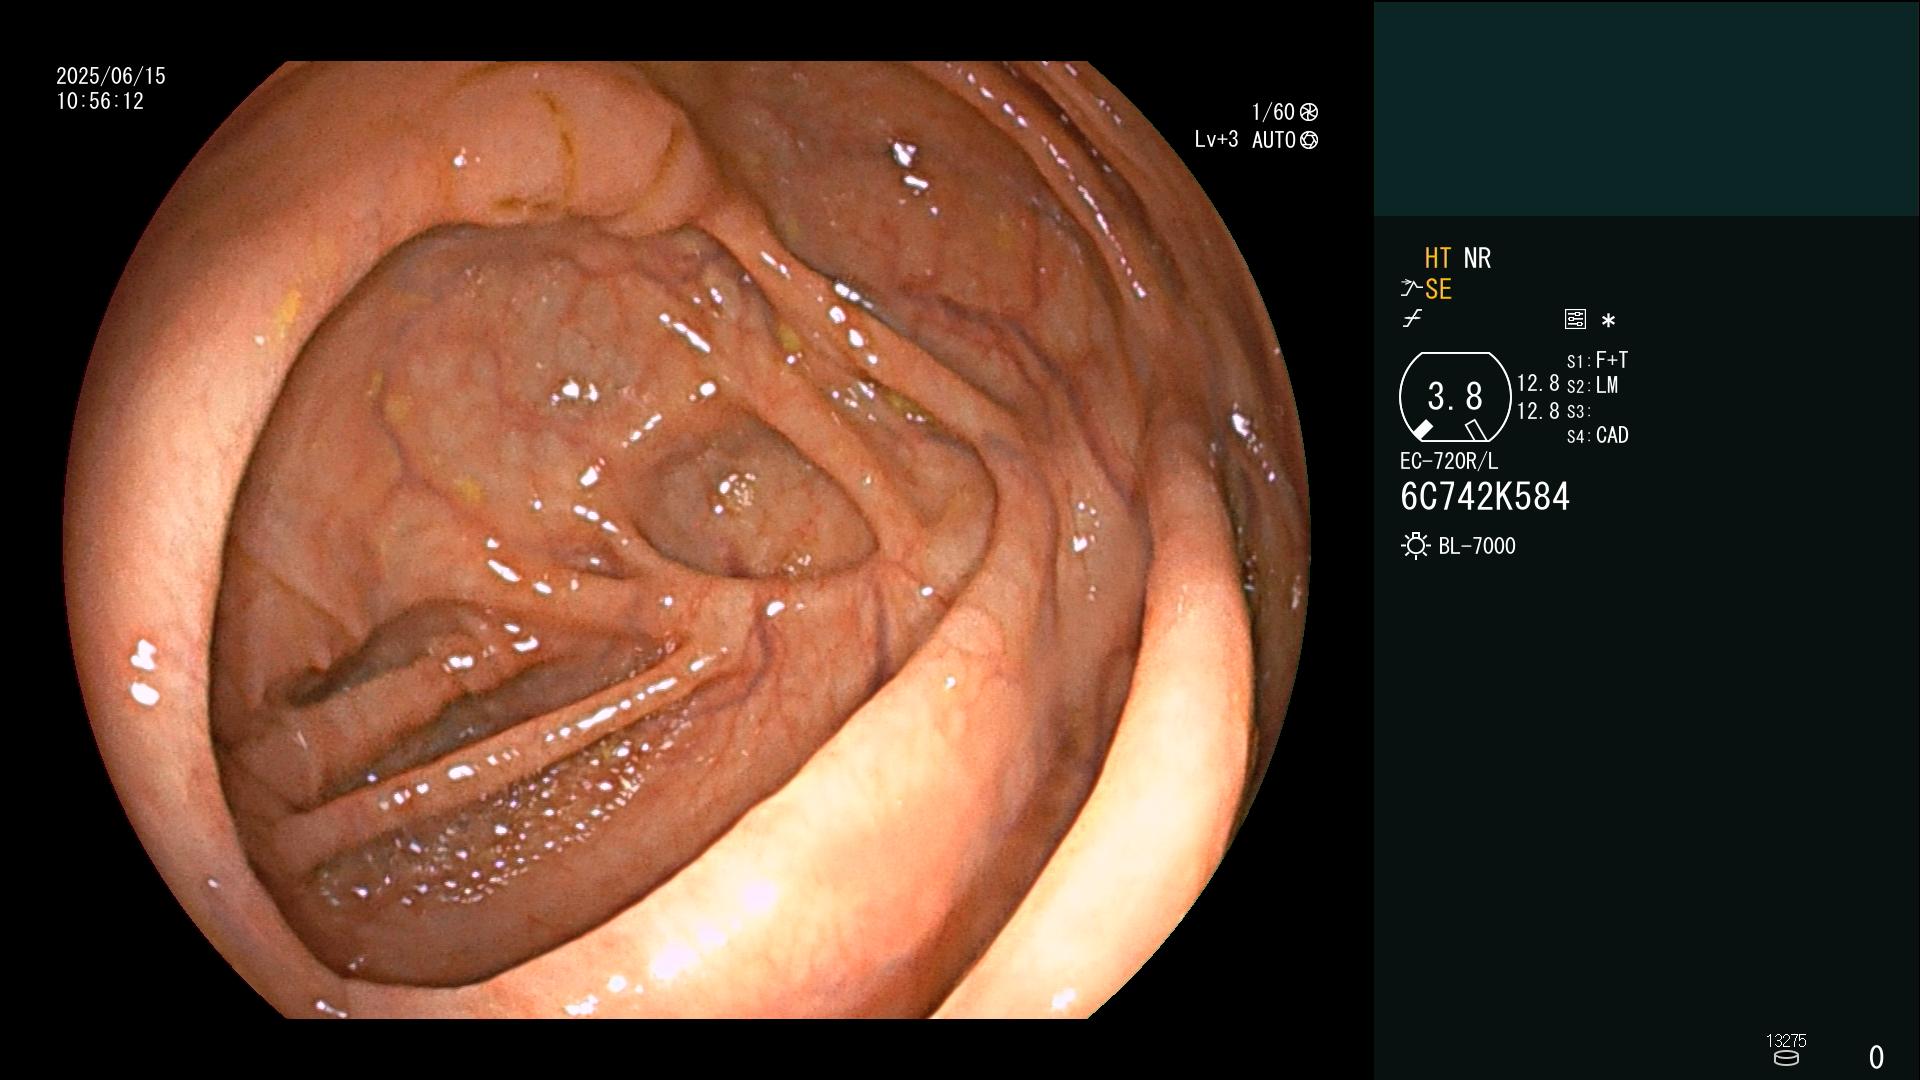Click the HT indicator
1920x1080 pixels.
tap(1437, 258)
